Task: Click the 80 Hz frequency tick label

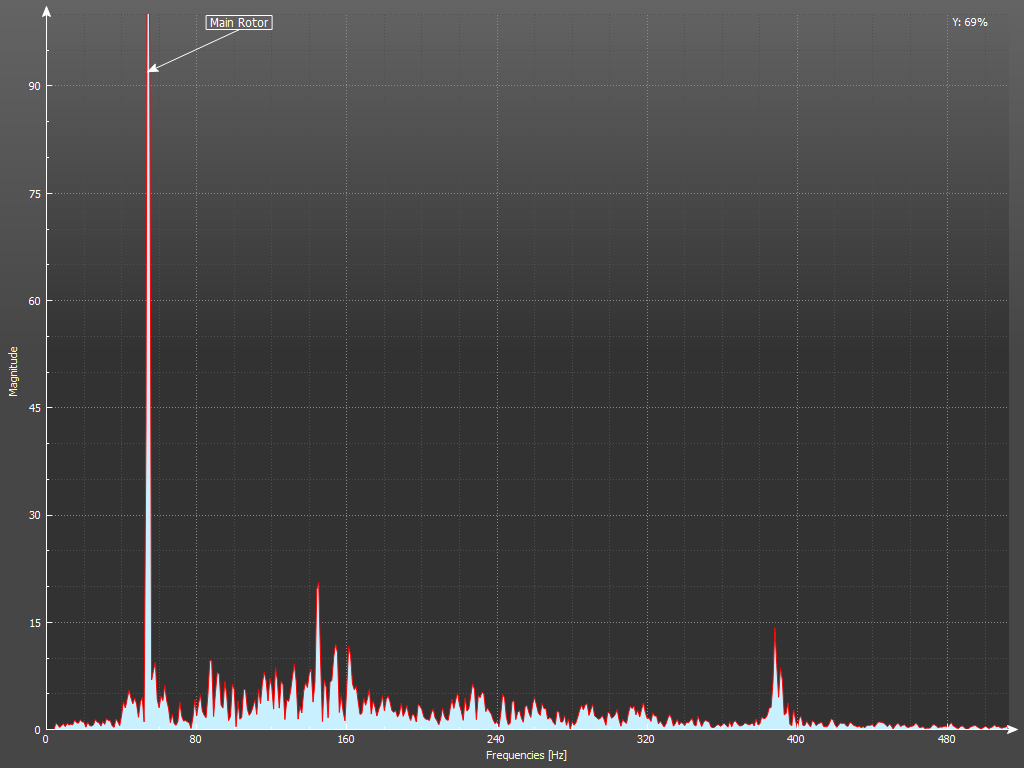Action: tap(195, 740)
